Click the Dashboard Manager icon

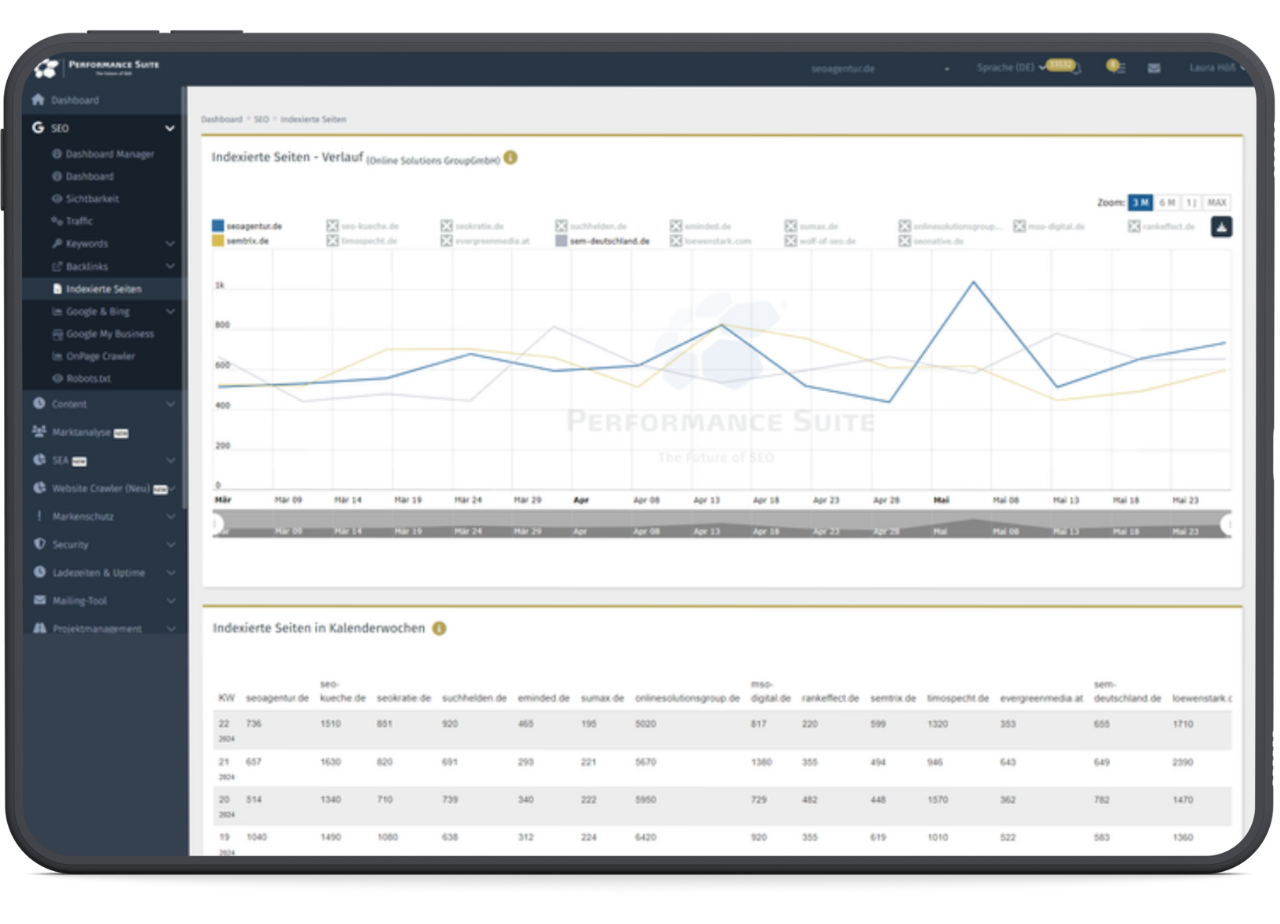click(57, 154)
